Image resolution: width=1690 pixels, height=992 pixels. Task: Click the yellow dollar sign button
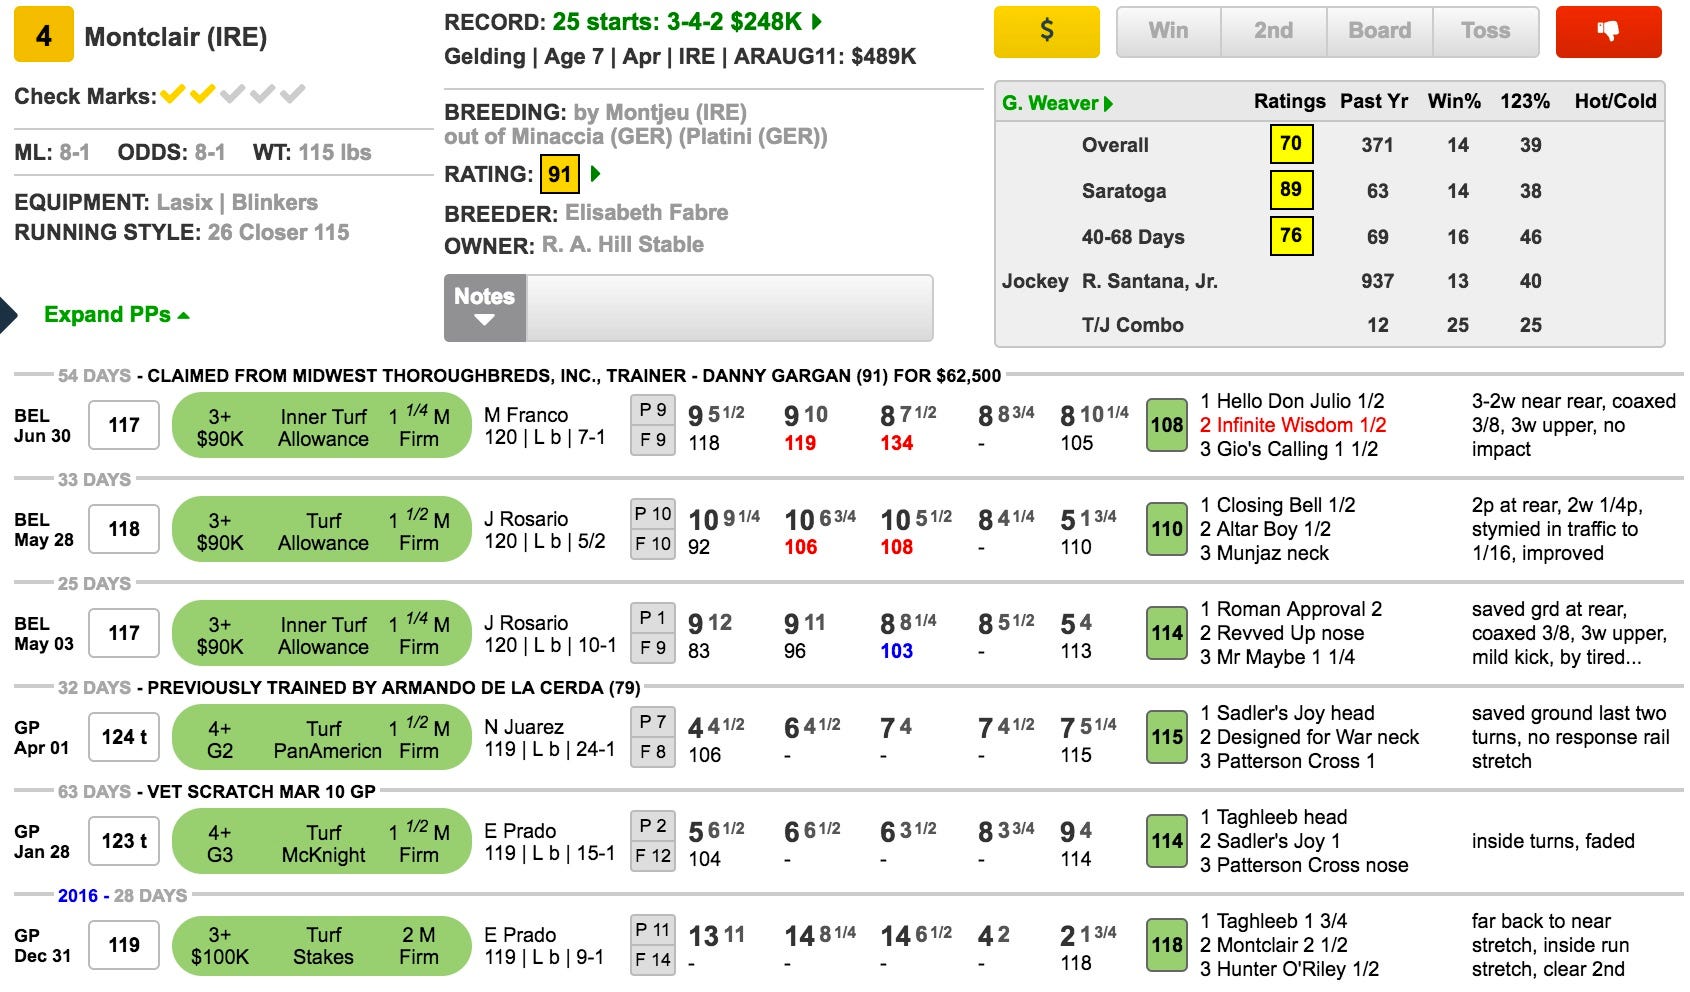pyautogui.click(x=1046, y=31)
